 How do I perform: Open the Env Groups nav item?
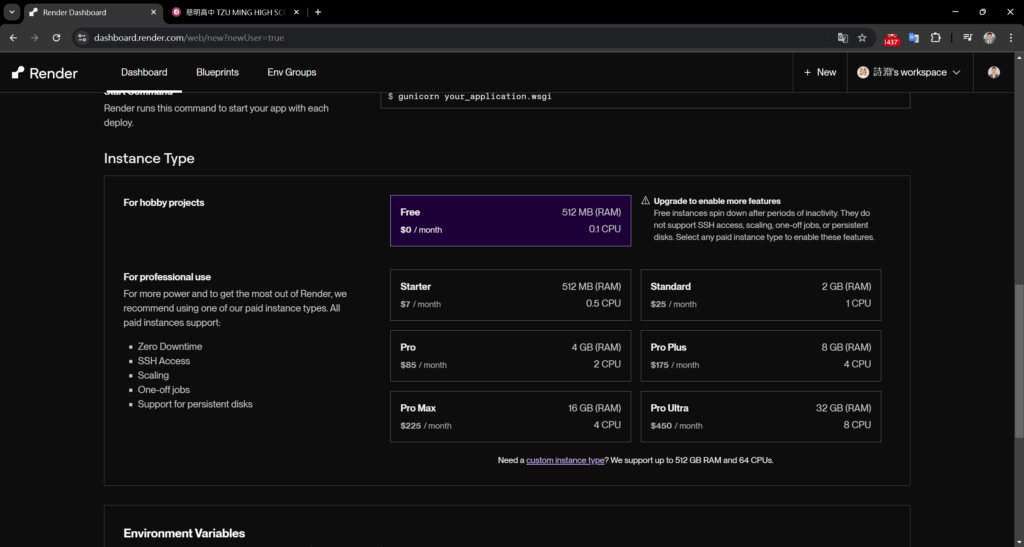[x=292, y=72]
